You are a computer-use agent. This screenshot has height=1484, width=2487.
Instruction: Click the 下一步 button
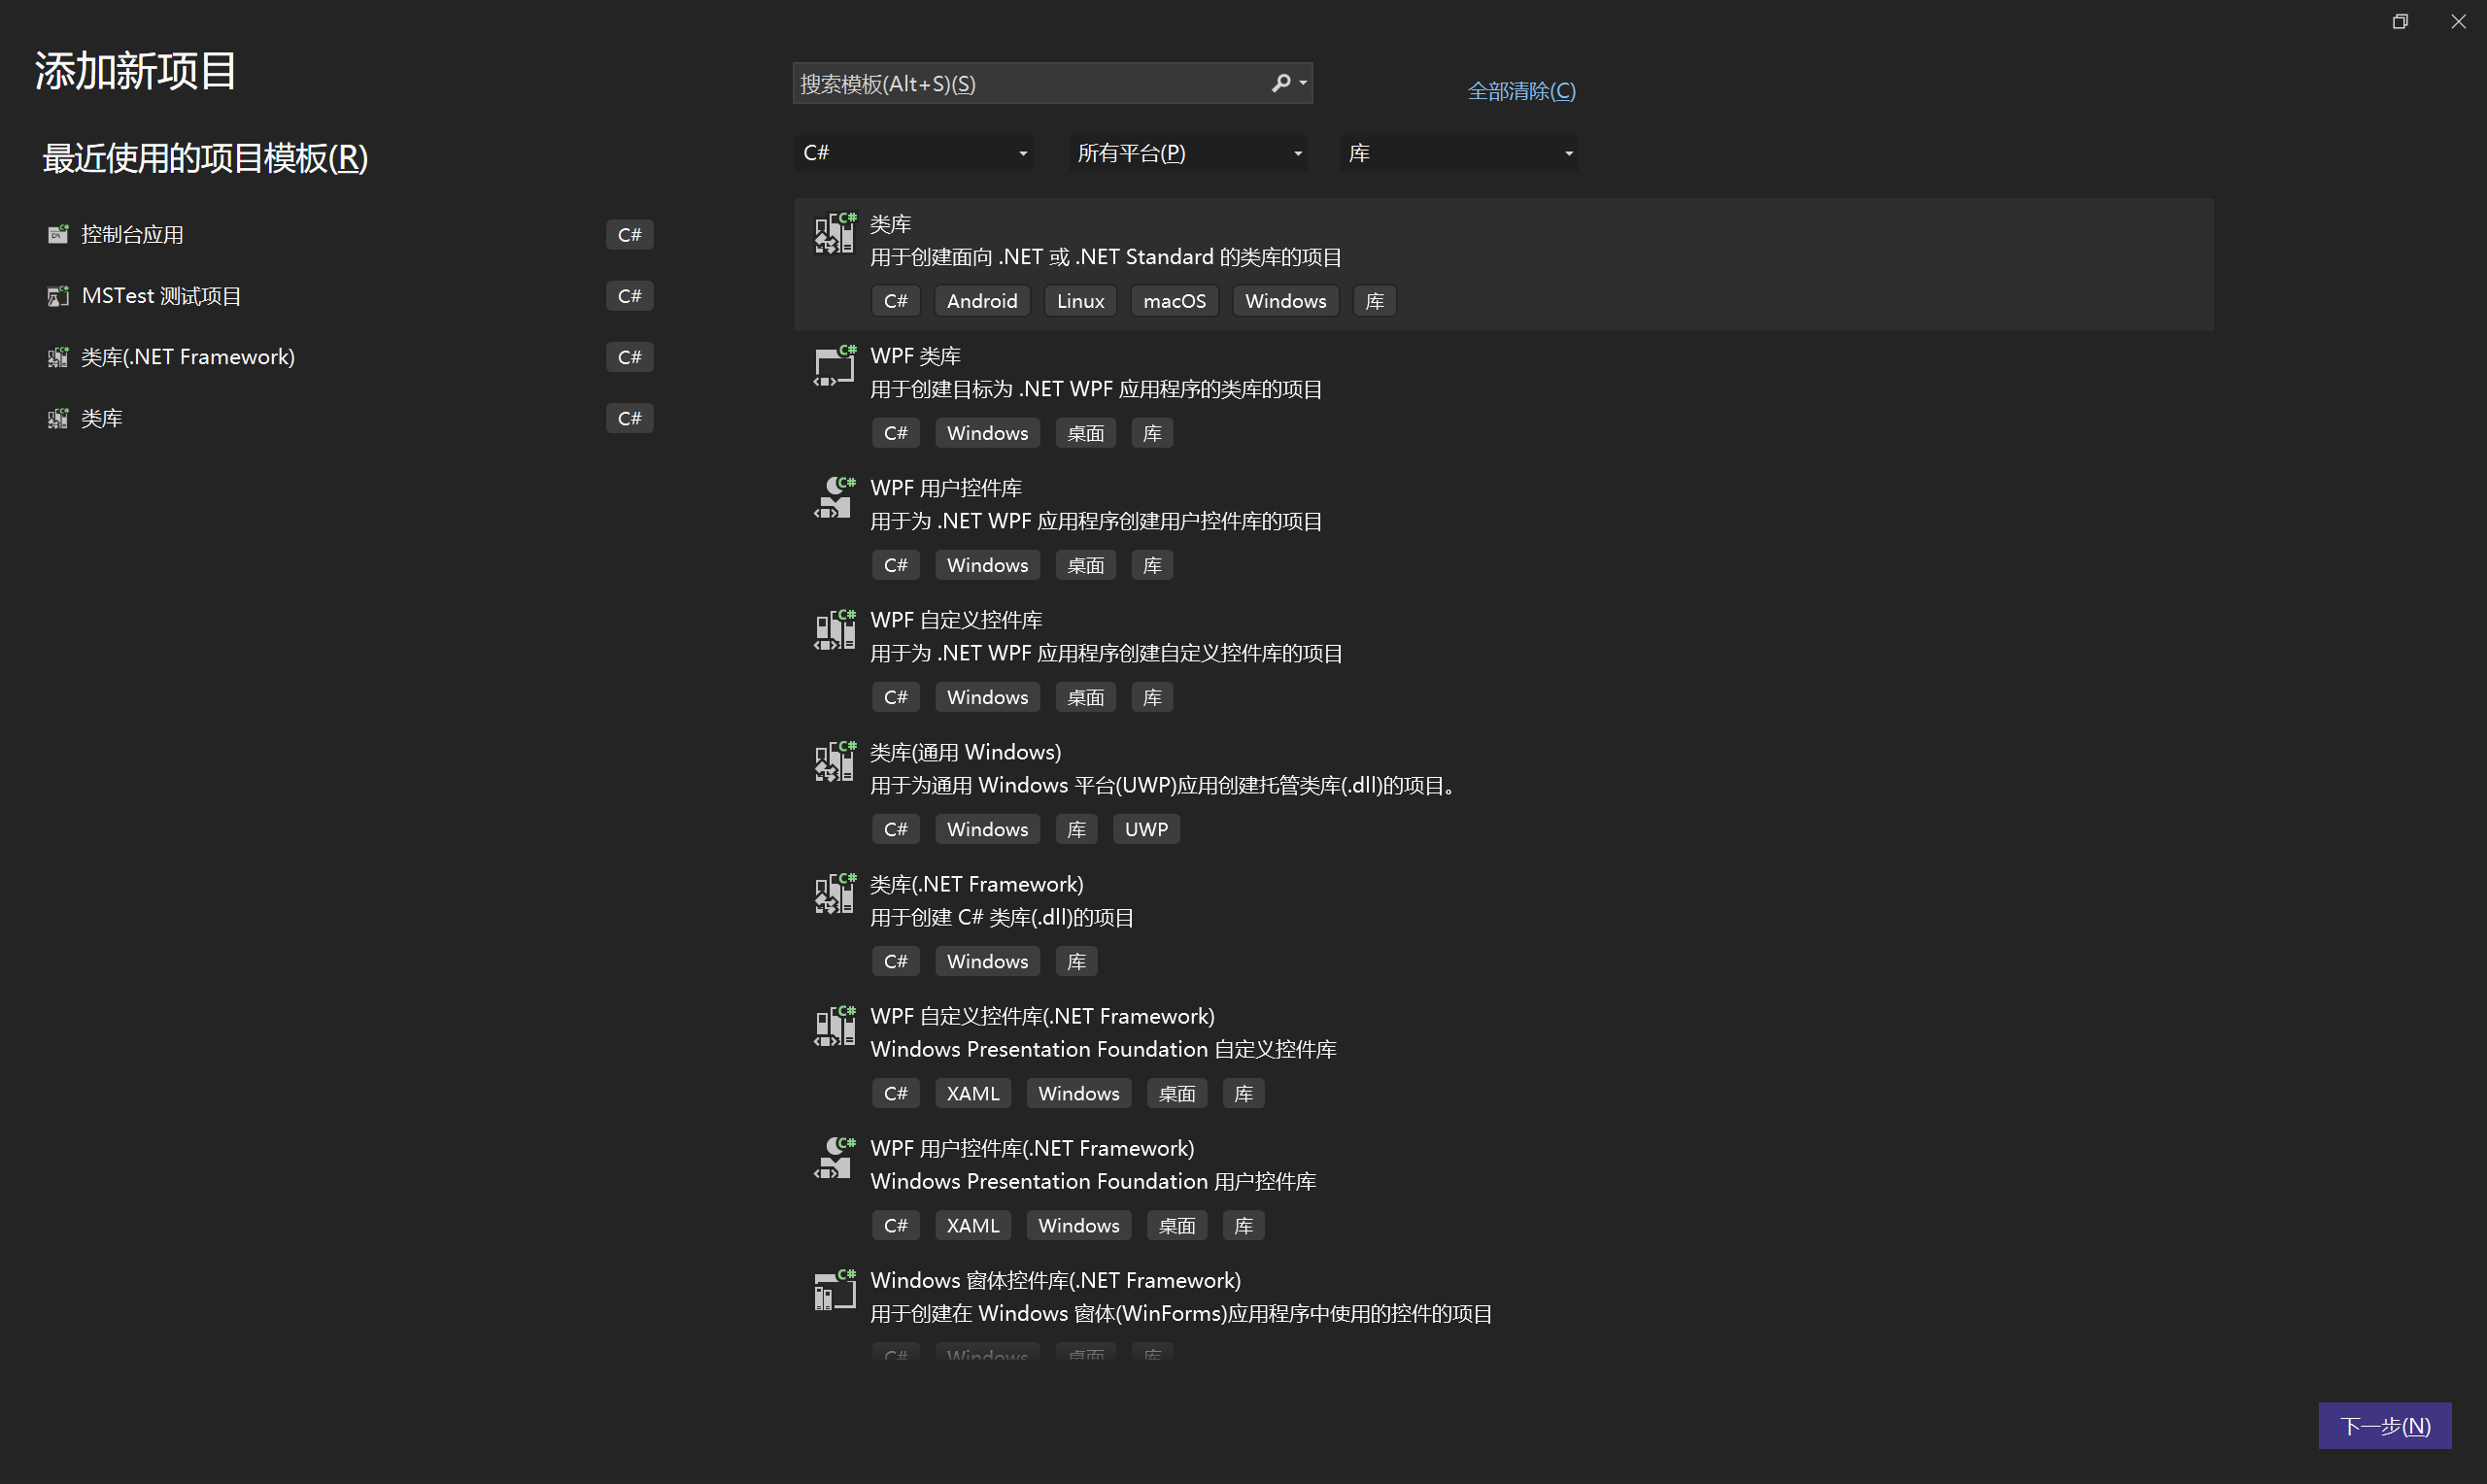[x=2384, y=1425]
